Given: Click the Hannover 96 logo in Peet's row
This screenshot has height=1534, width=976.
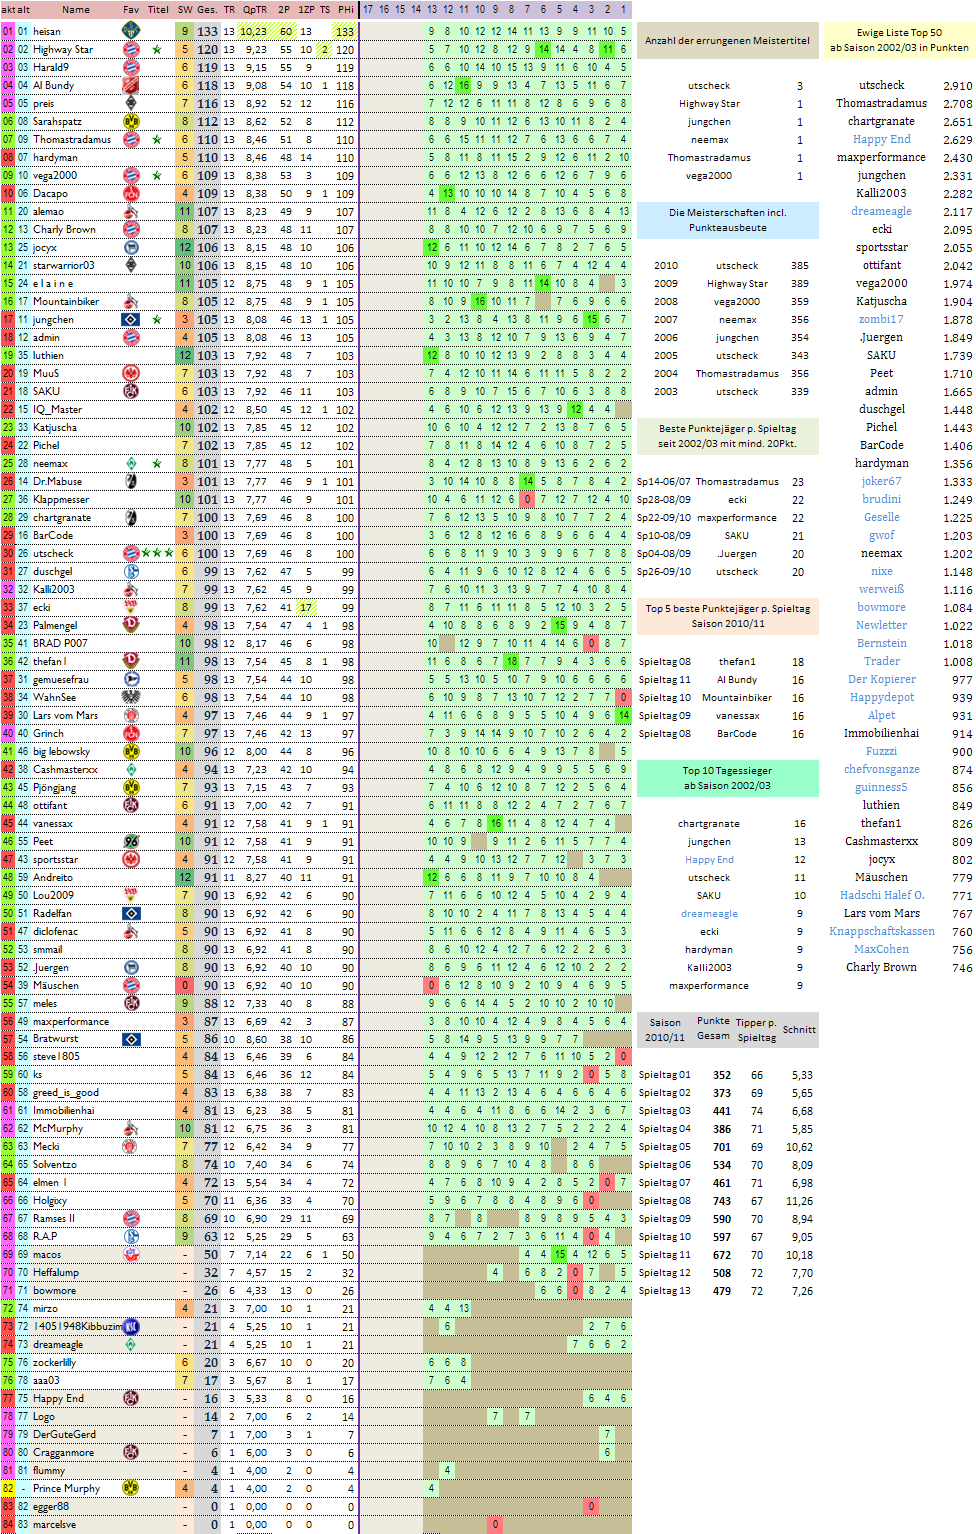Looking at the screenshot, I should [x=130, y=841].
